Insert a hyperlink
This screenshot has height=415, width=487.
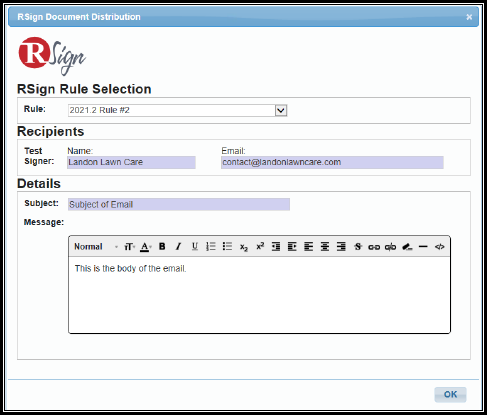[374, 247]
